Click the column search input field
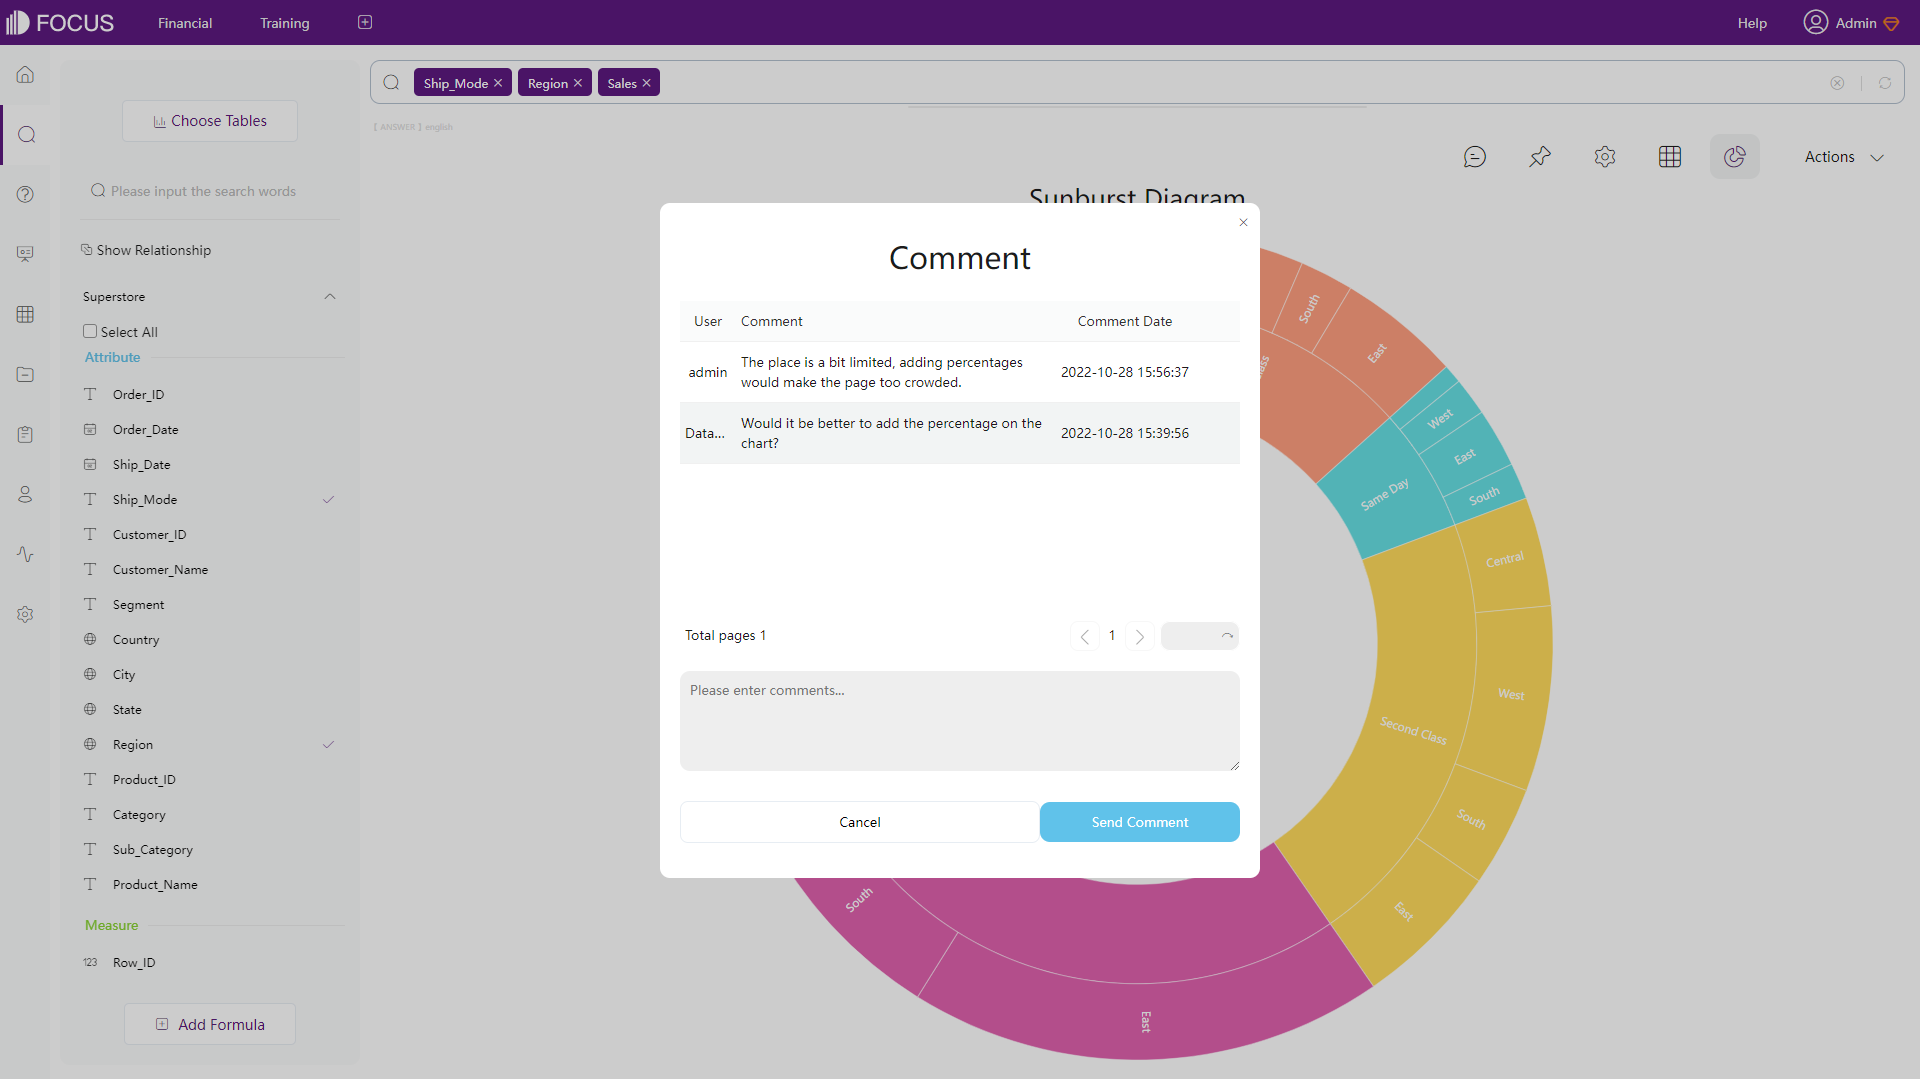The image size is (1920, 1079). click(x=210, y=191)
